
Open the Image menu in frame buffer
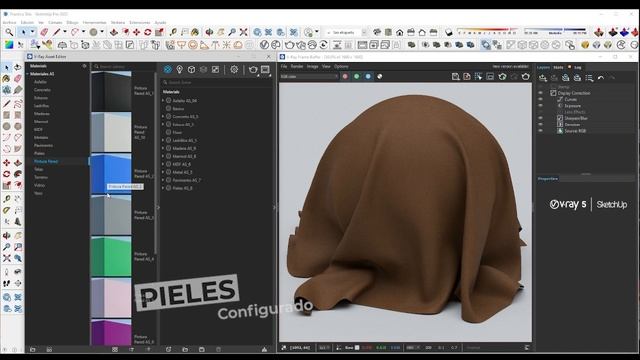(313, 66)
